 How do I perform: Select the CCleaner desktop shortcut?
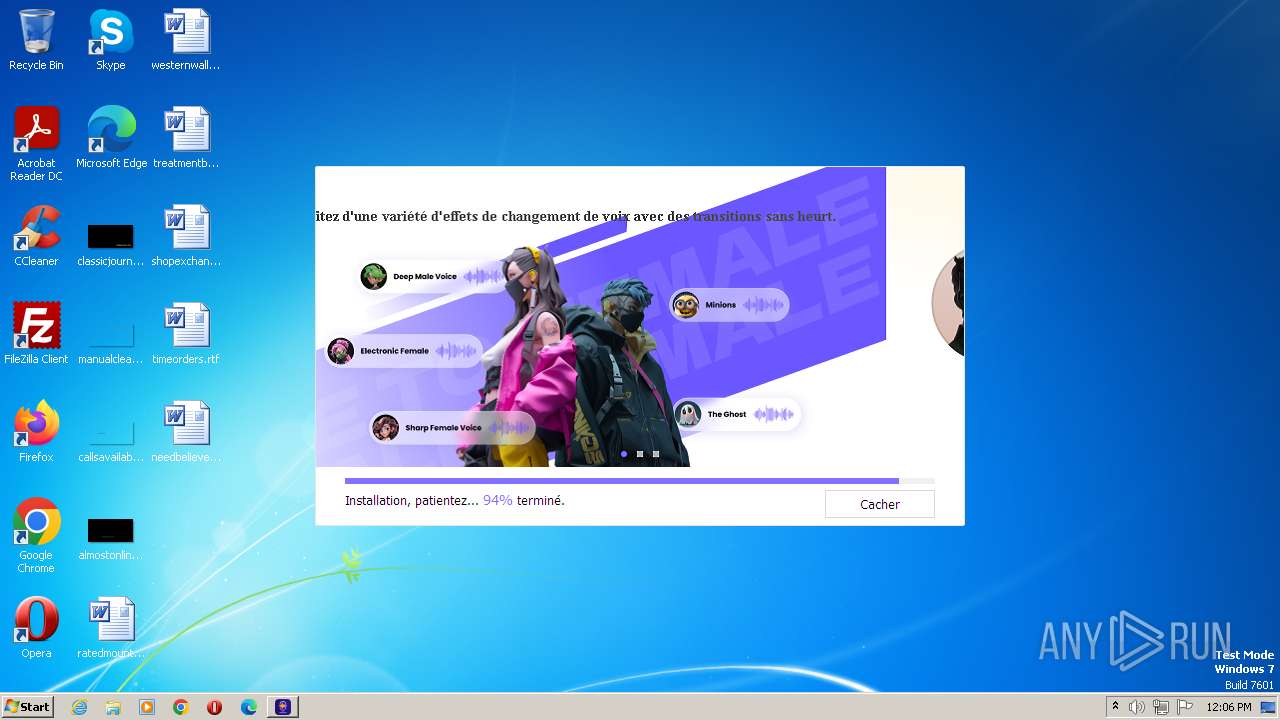point(36,236)
